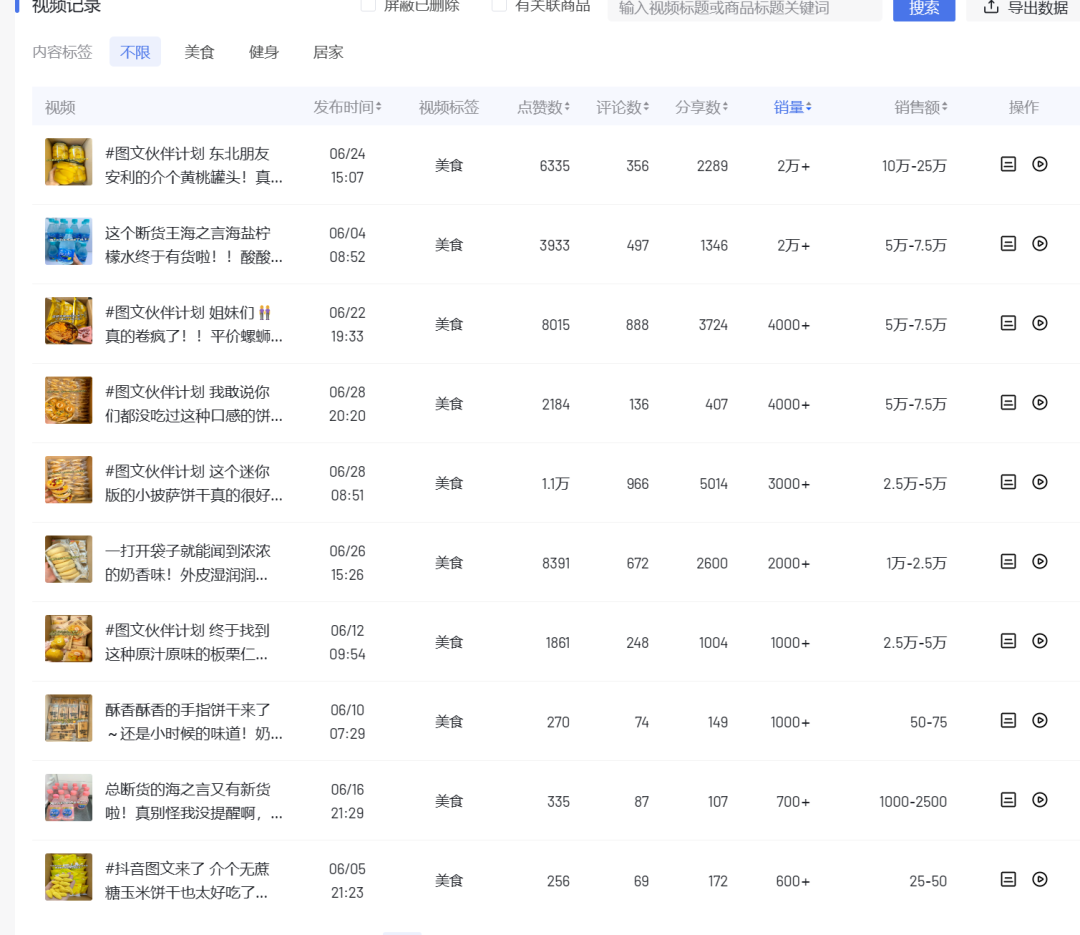Select the 健身 tag tab
The height and width of the screenshot is (935, 1080).
pos(263,52)
